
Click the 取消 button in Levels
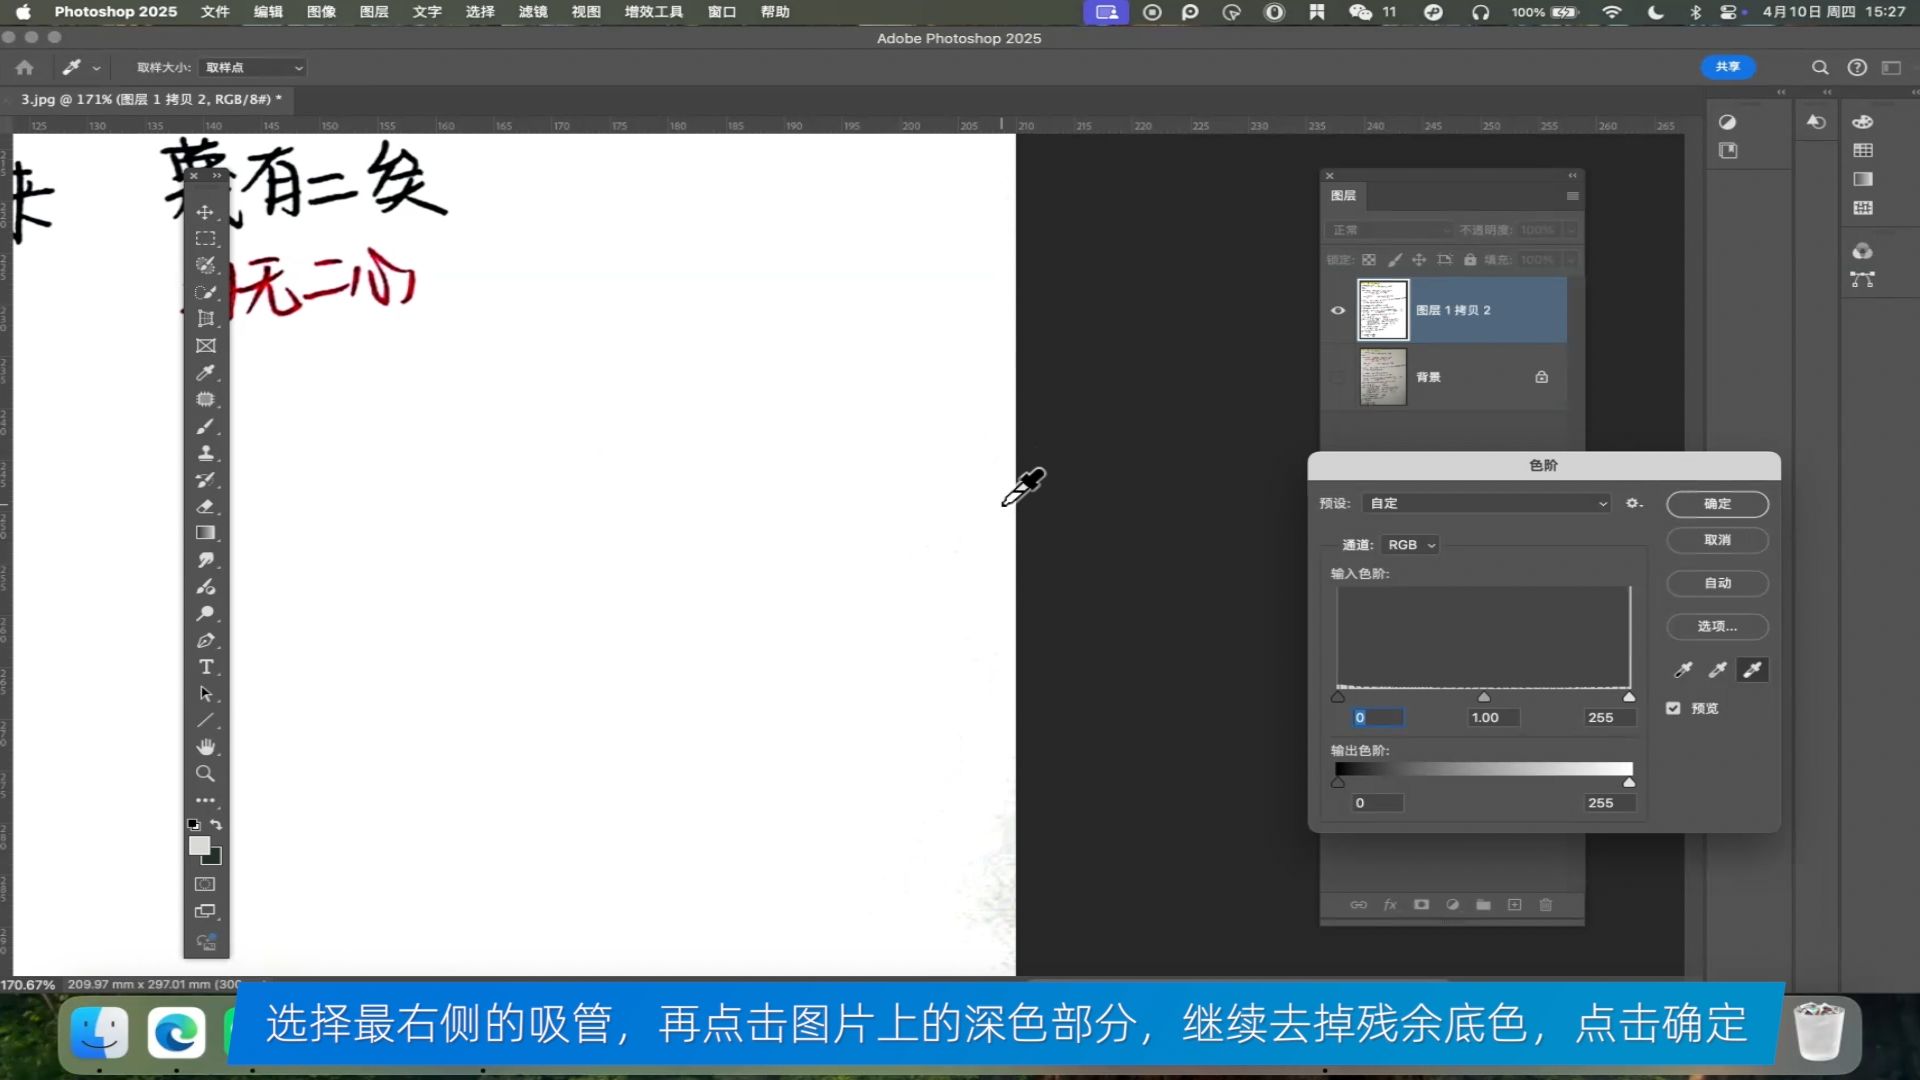tap(1717, 540)
